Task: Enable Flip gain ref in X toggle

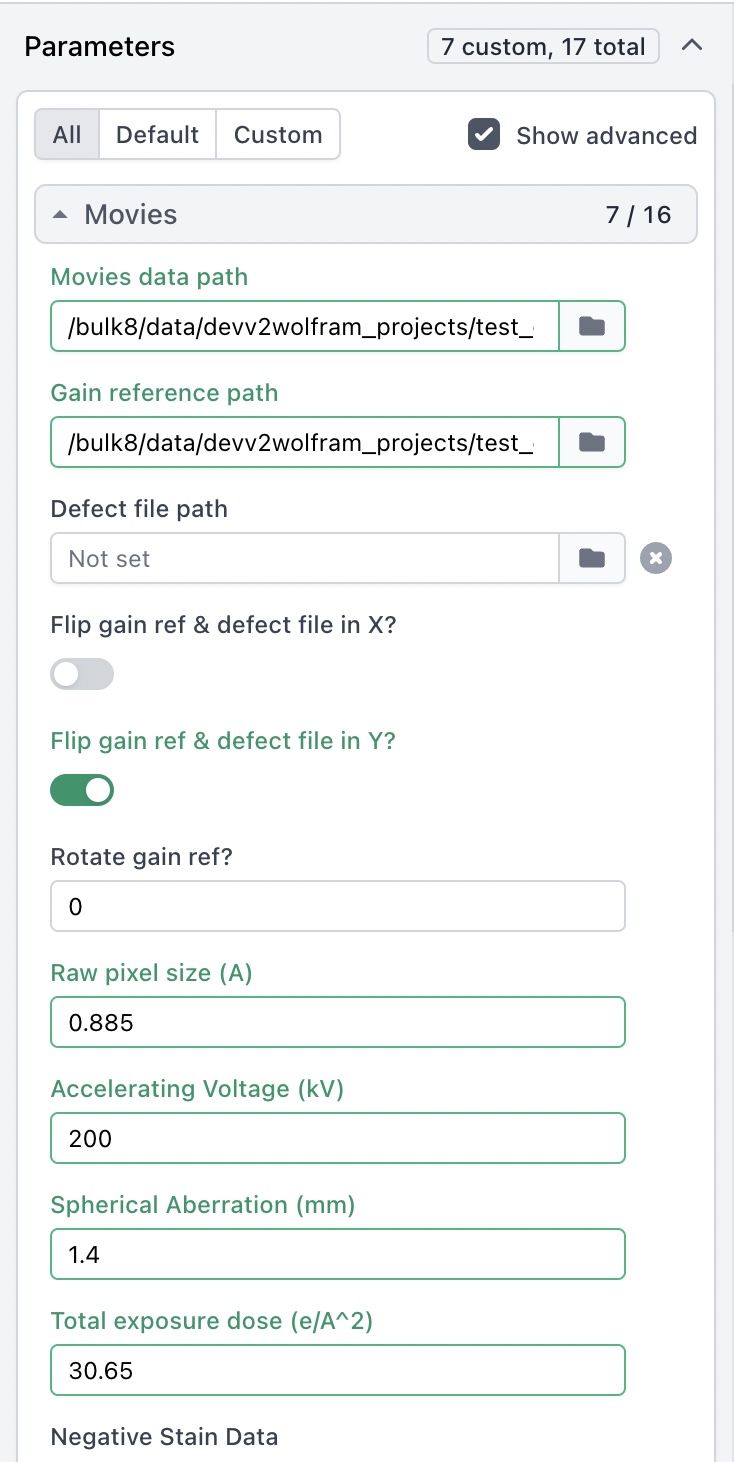Action: tap(82, 675)
